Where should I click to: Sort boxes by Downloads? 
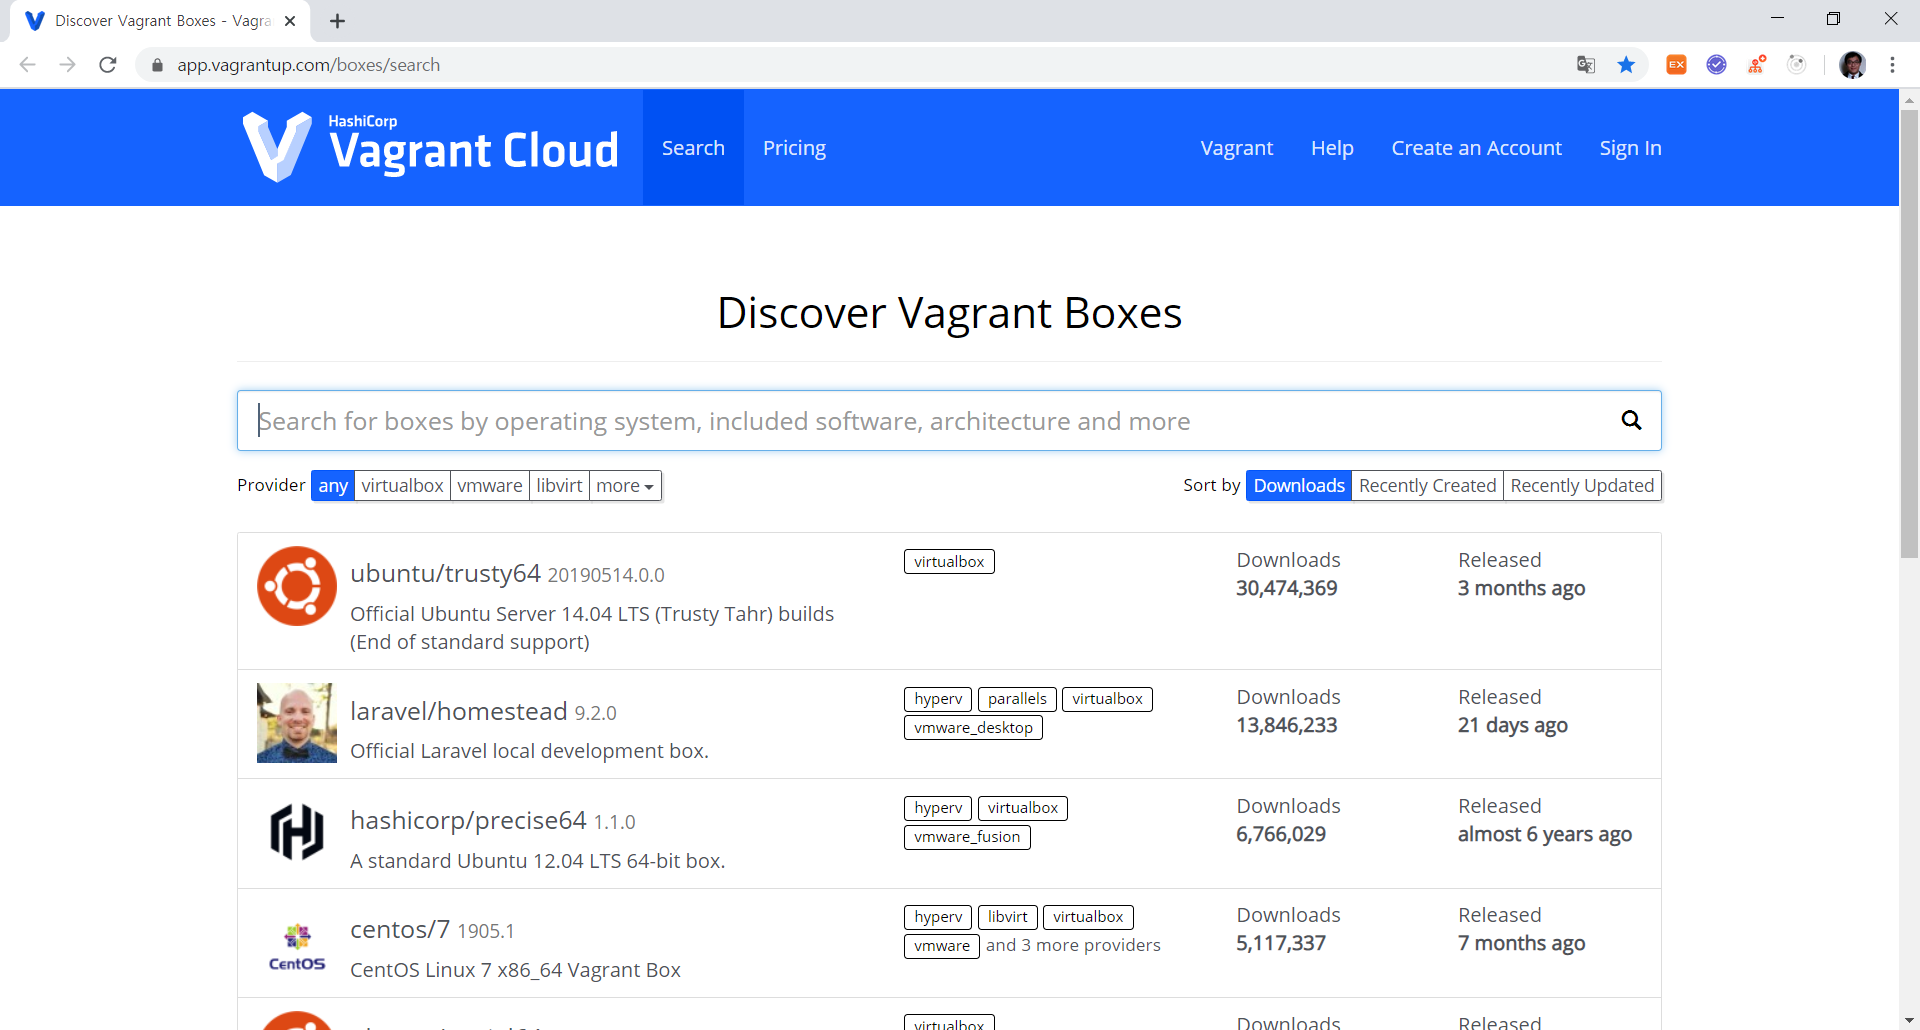point(1299,486)
